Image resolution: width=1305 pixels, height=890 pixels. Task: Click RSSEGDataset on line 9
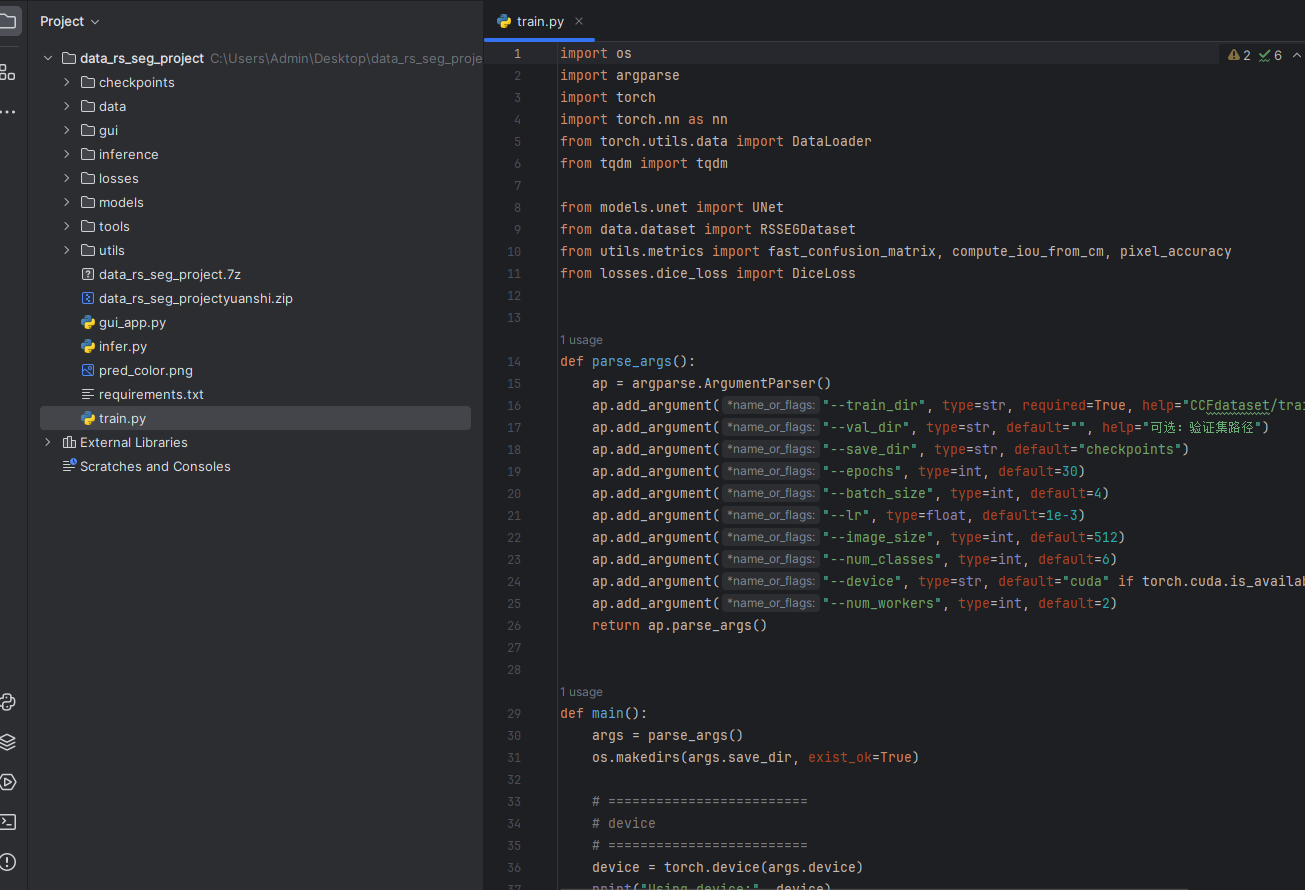[x=808, y=230]
